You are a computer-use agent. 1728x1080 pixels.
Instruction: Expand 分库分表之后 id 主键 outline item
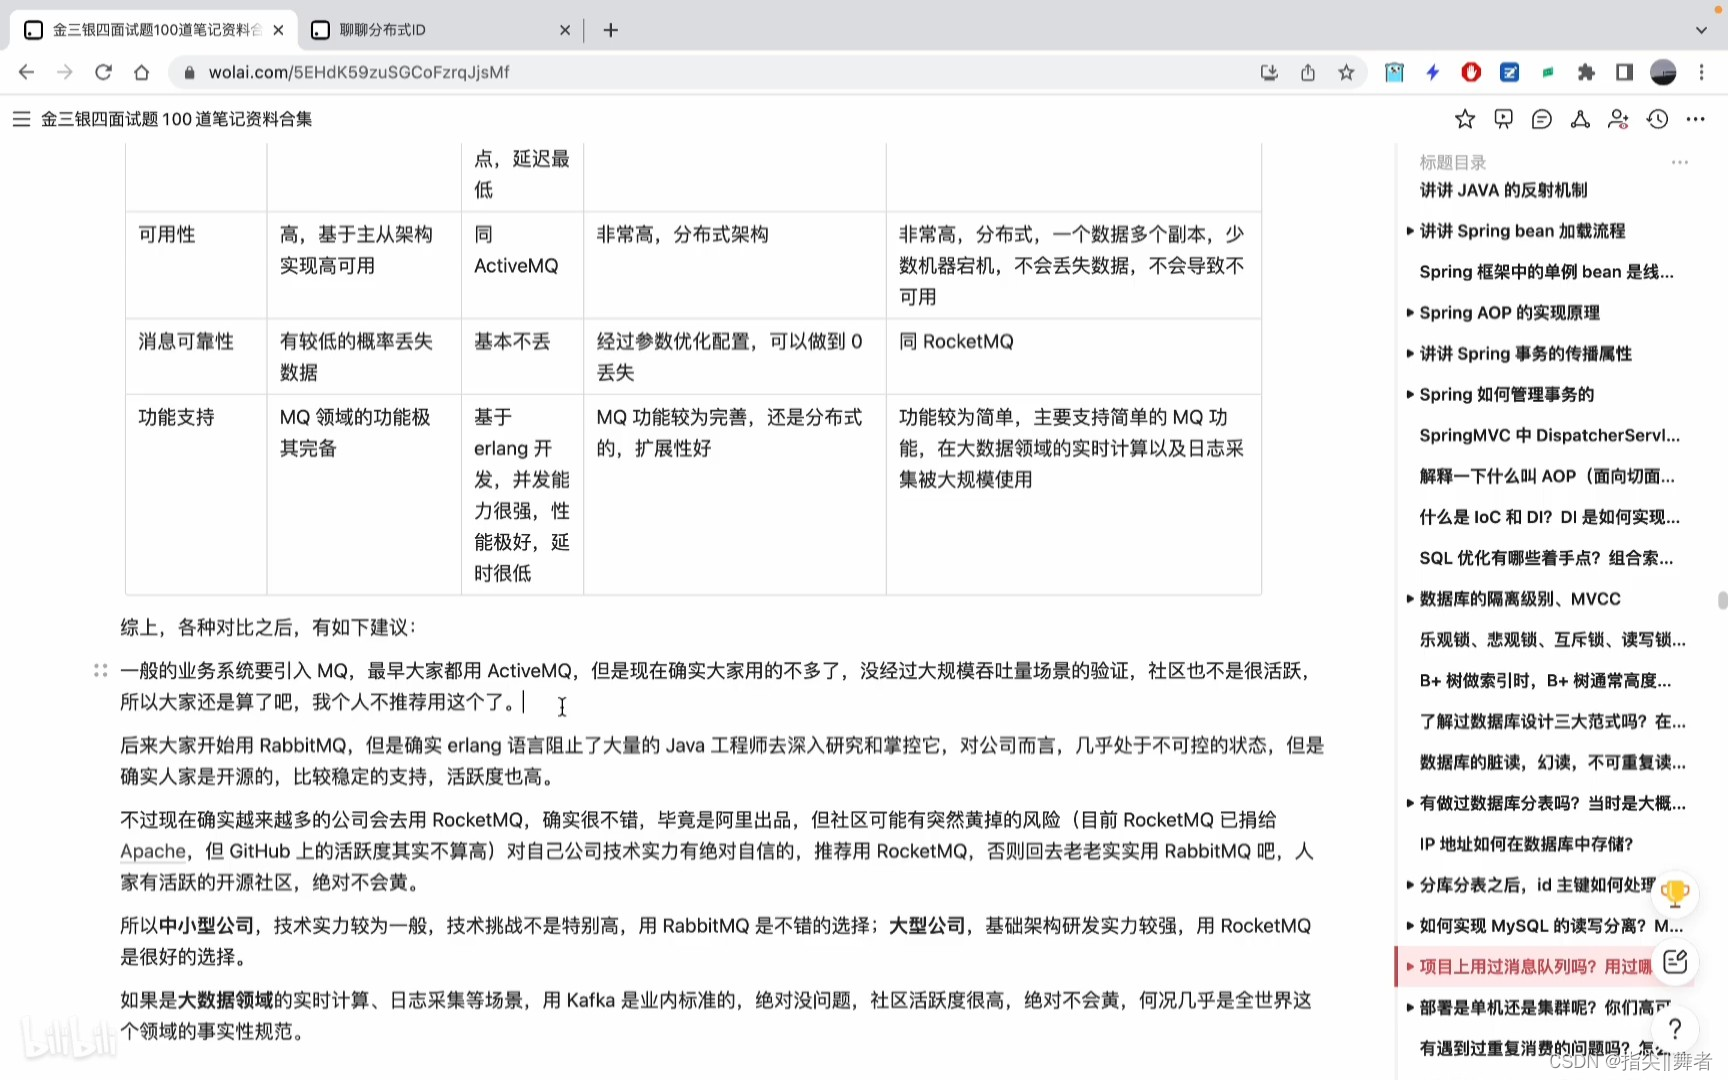pyautogui.click(x=1410, y=885)
